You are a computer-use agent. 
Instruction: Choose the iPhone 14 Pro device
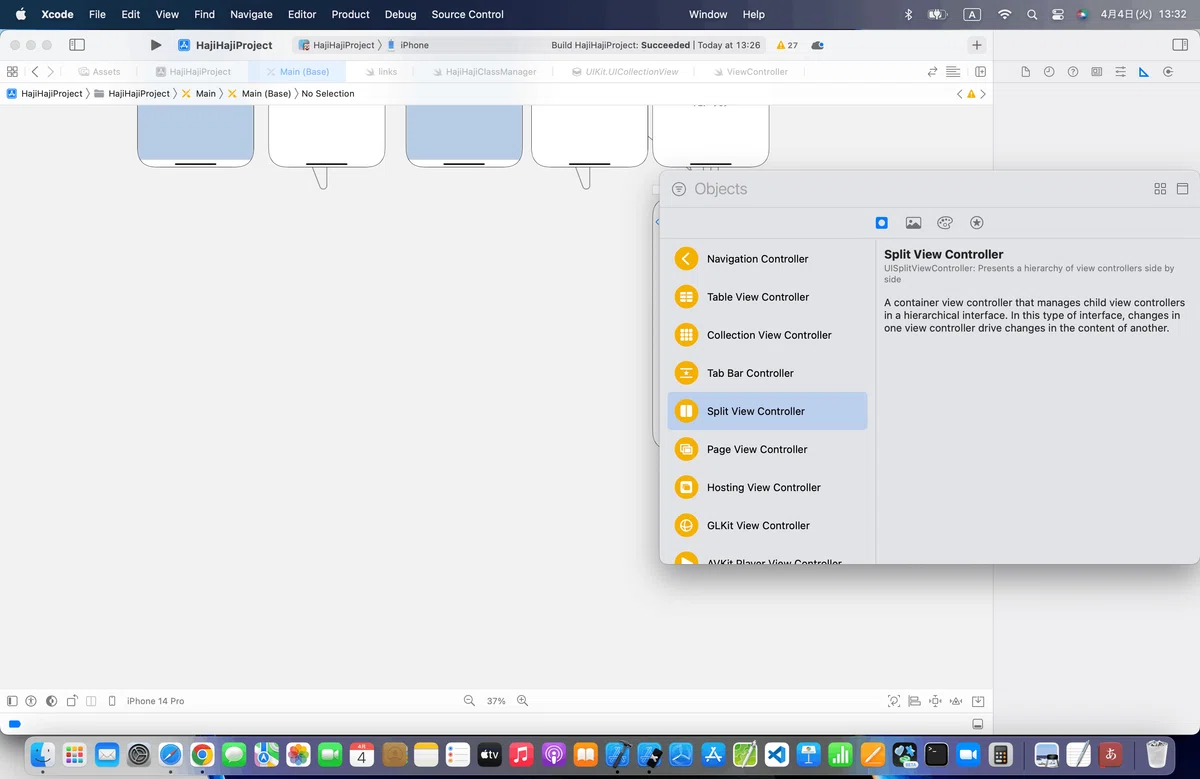(146, 701)
